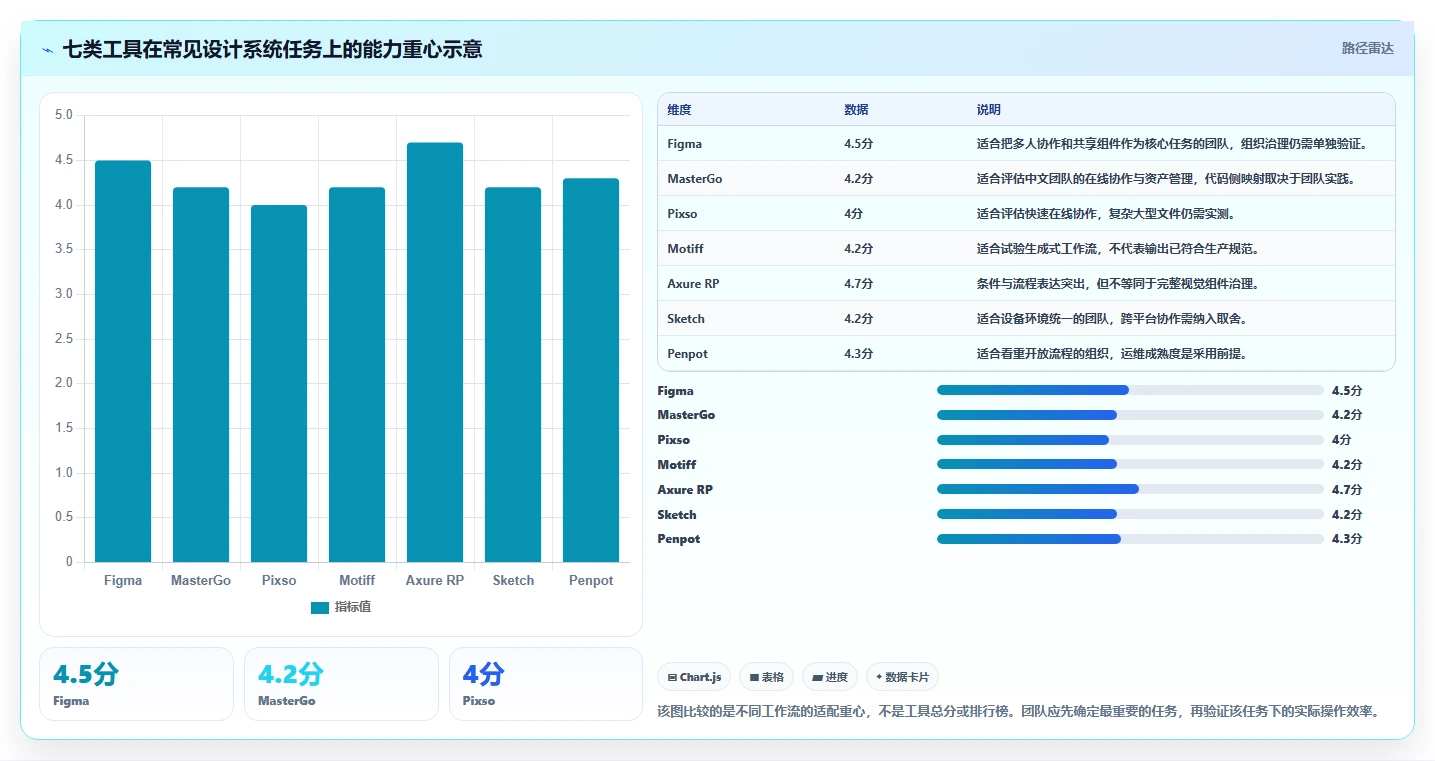Click the Sketch bar in the chart
Image resolution: width=1435 pixels, height=761 pixels.
[x=513, y=374]
